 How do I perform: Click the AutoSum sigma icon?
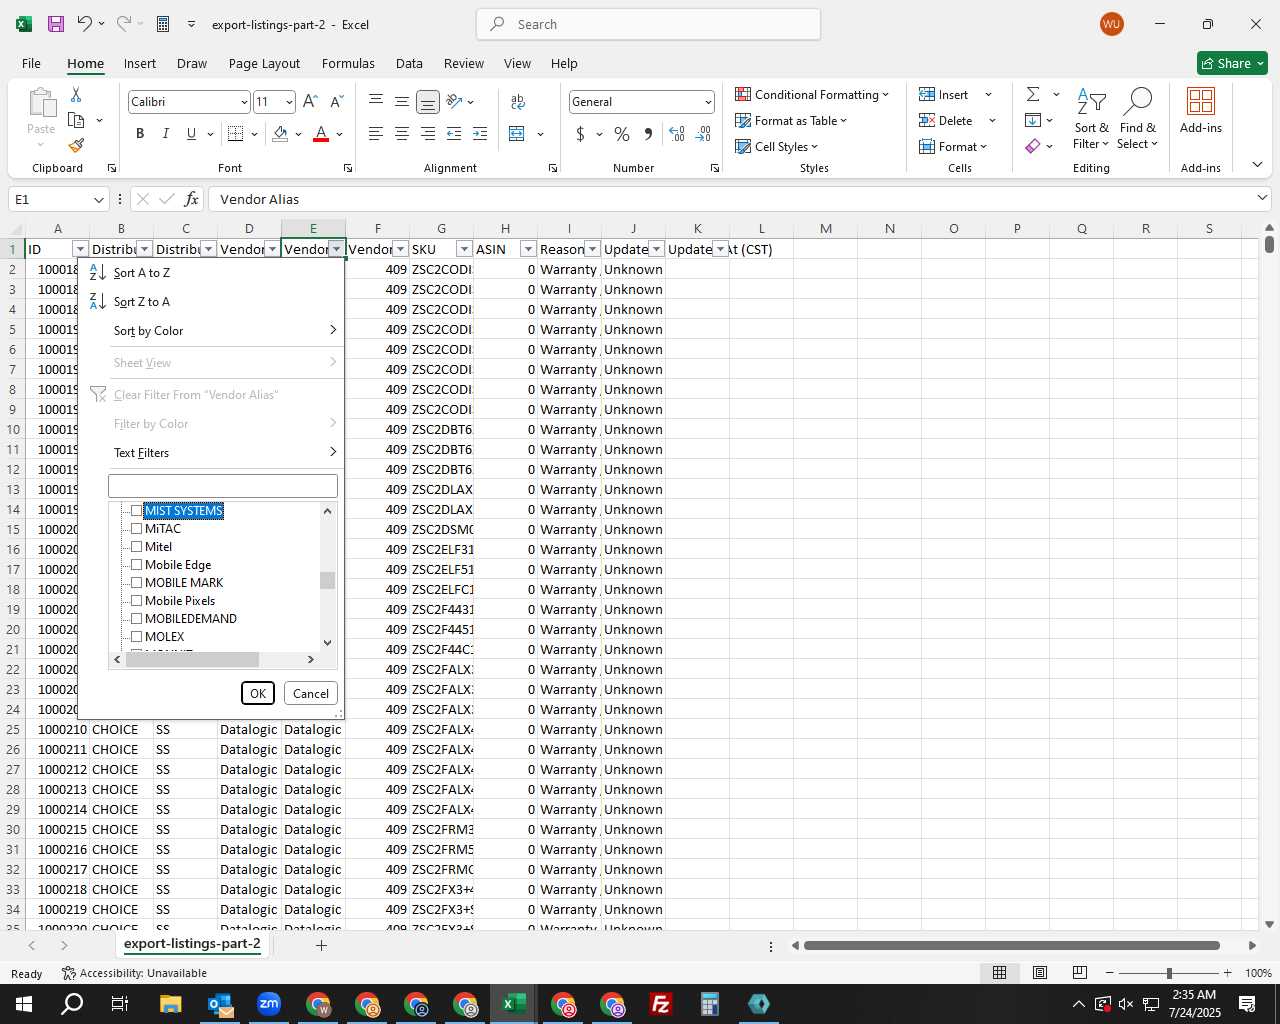pyautogui.click(x=1033, y=94)
